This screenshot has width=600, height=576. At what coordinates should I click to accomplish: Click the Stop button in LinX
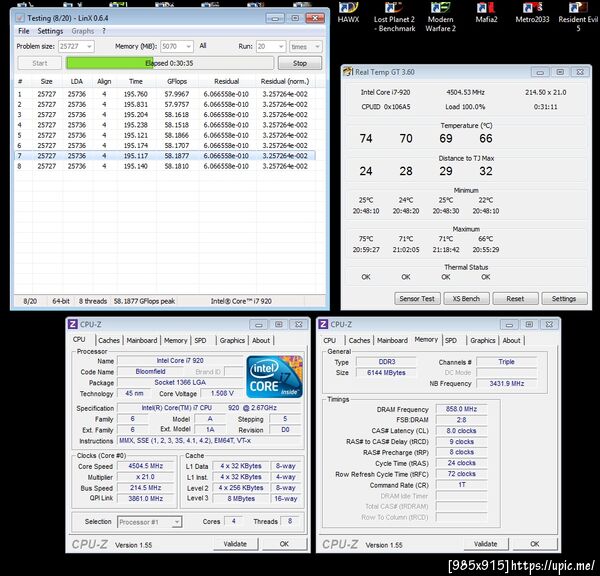click(x=300, y=63)
